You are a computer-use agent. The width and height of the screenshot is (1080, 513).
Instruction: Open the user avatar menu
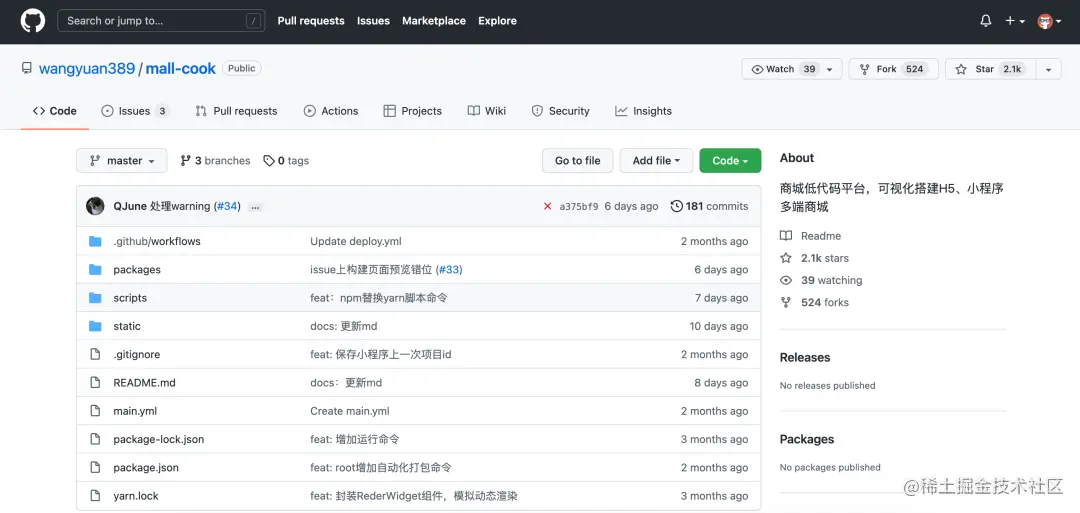pyautogui.click(x=1049, y=21)
